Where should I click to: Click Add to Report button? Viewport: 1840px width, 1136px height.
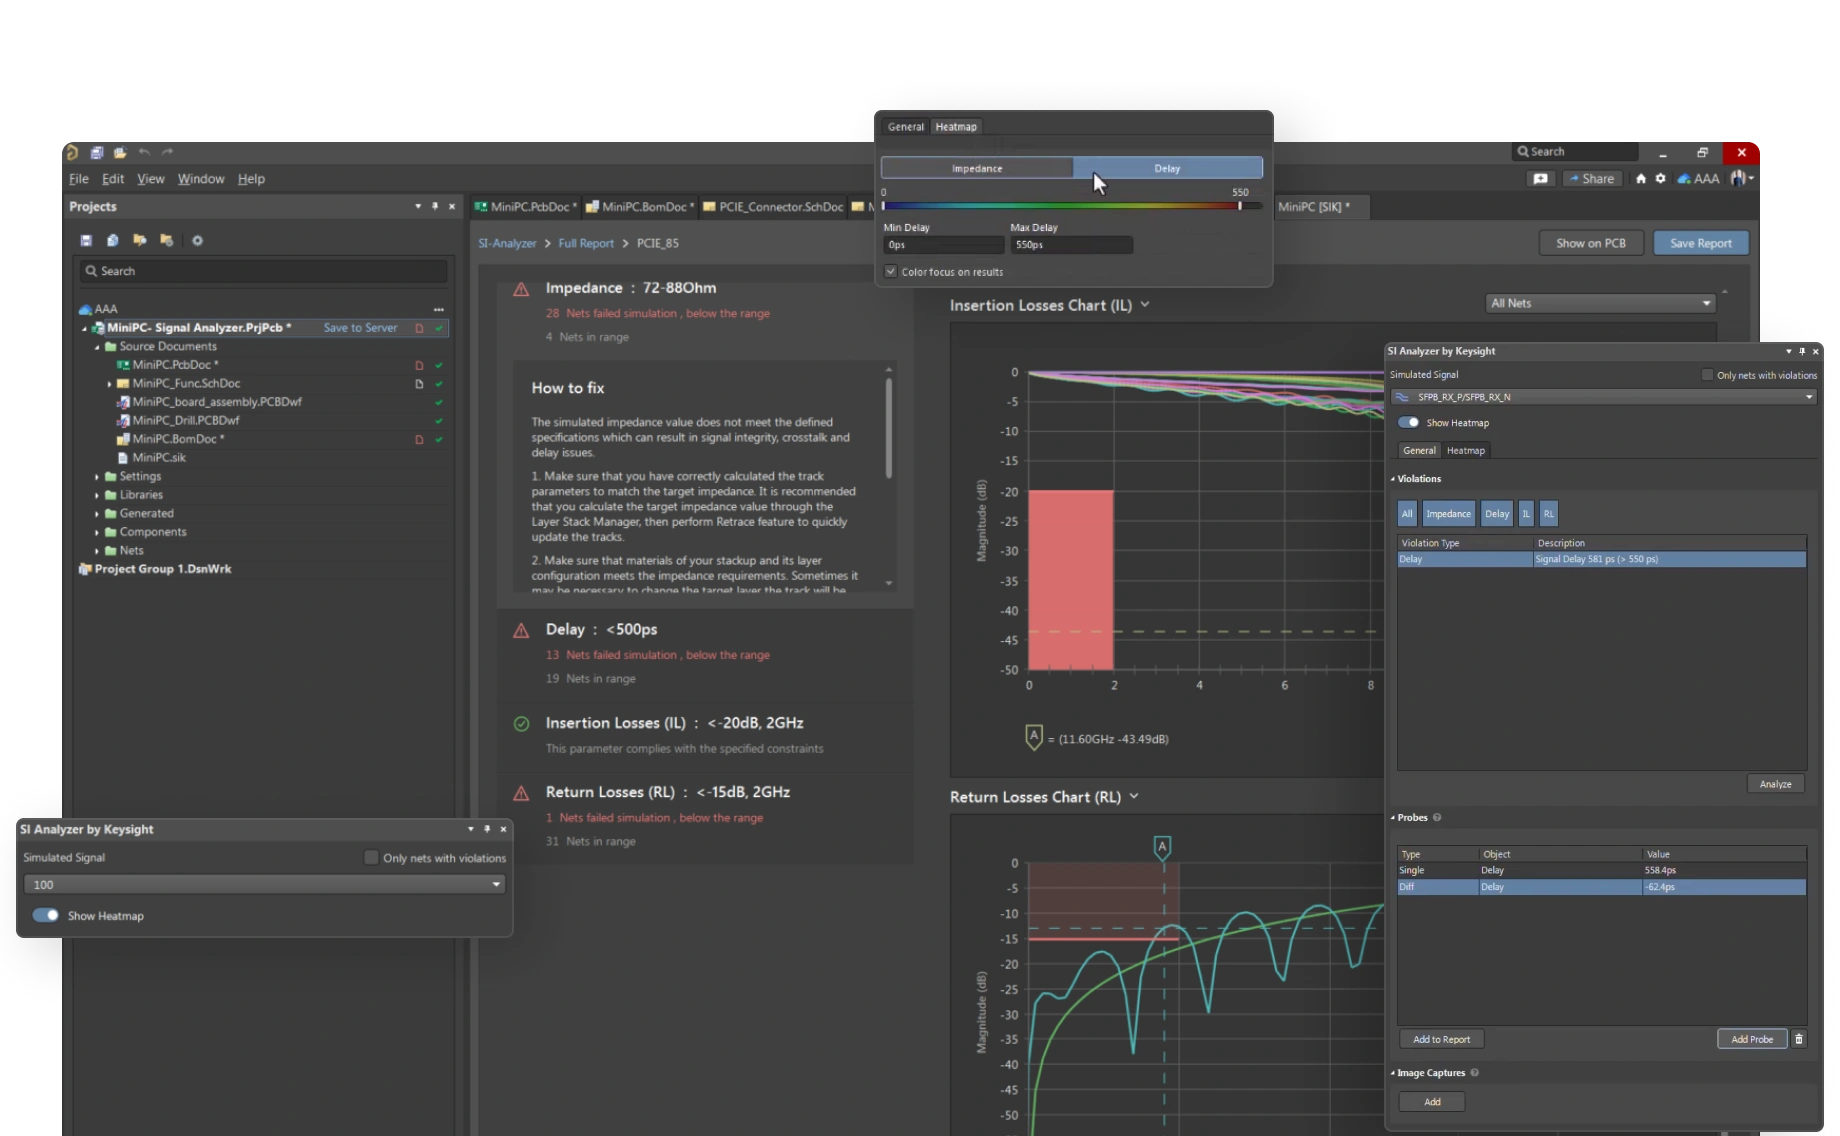click(x=1441, y=1039)
